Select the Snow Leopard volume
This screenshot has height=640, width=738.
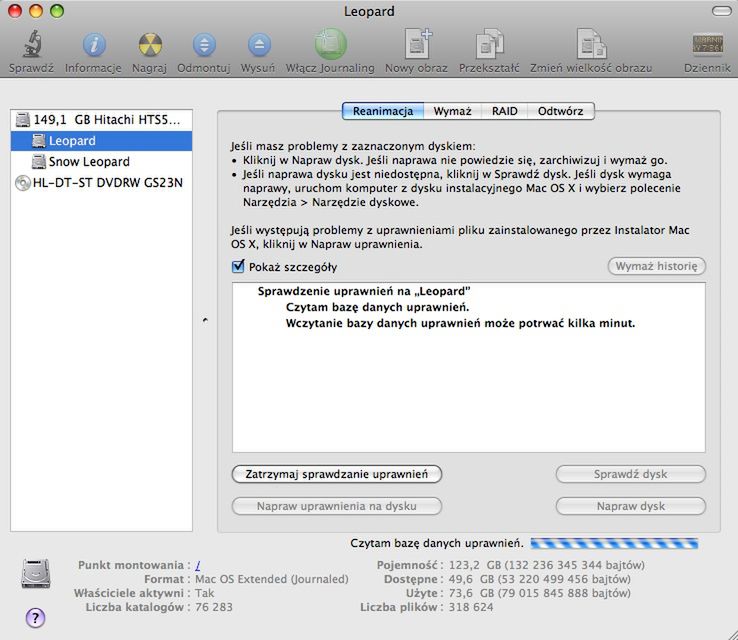pyautogui.click(x=101, y=161)
